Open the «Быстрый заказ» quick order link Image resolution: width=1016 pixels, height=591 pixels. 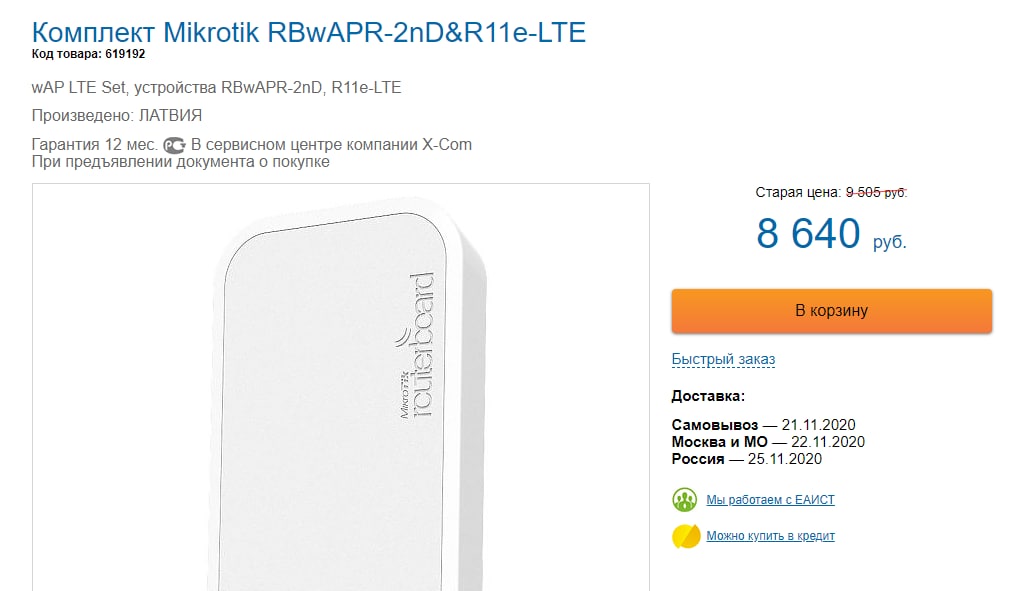pos(723,359)
